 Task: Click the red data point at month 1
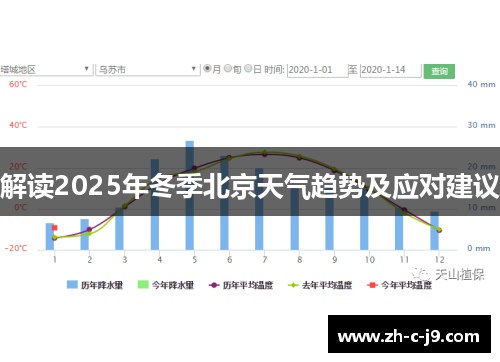[55, 228]
